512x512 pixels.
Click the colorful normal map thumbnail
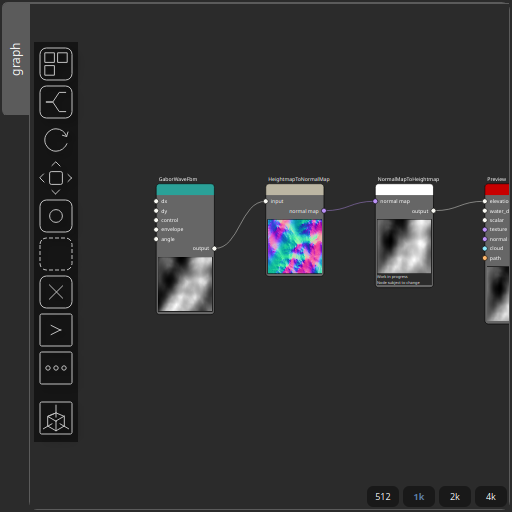tap(295, 246)
